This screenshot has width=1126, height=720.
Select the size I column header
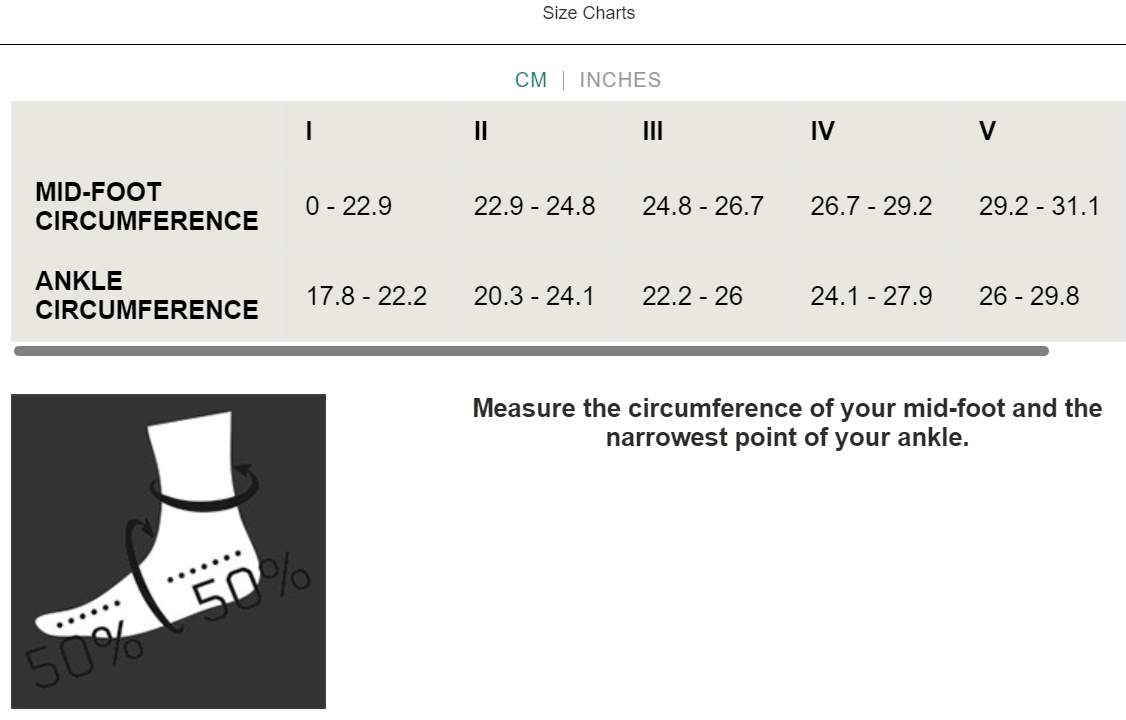coord(310,132)
